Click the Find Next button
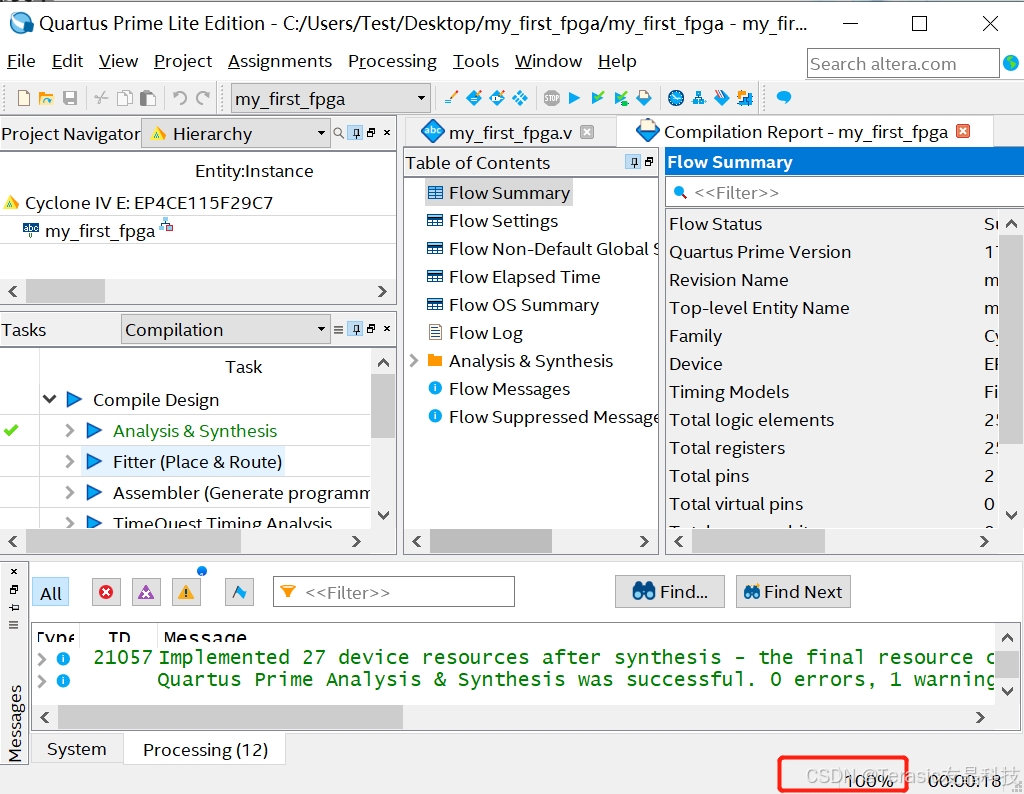 click(793, 592)
